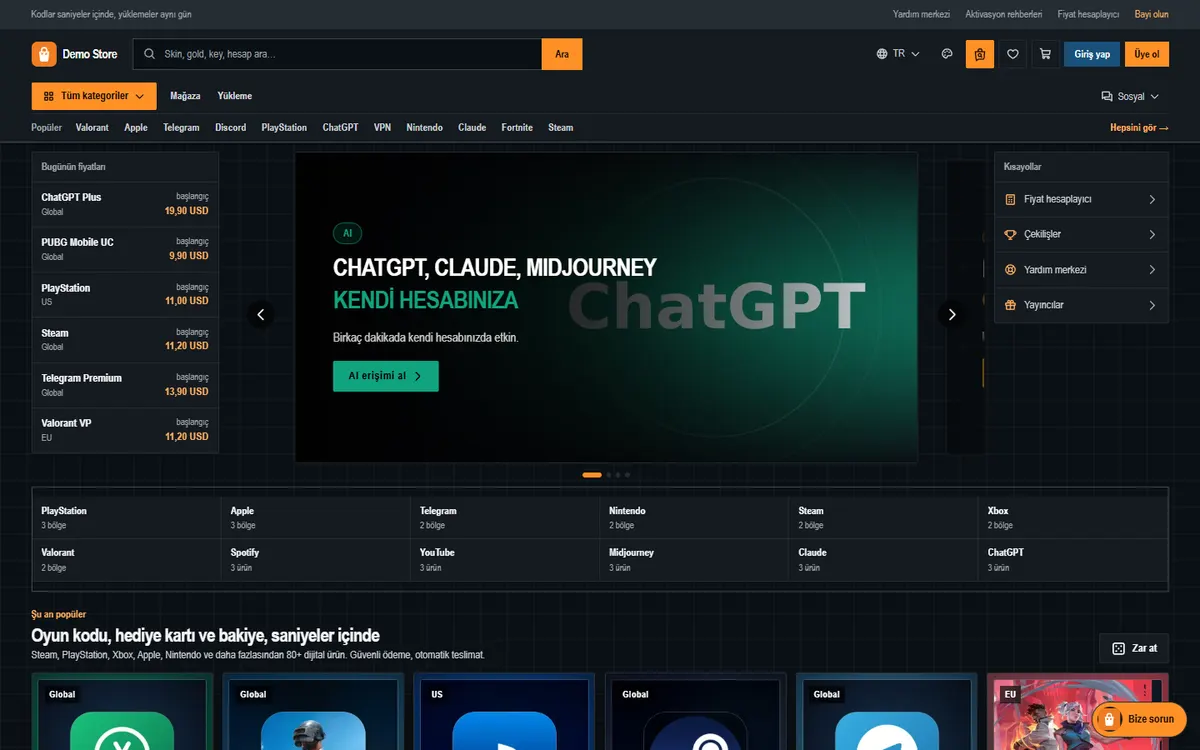Click the trophy icon beside Çekilişler
The image size is (1200, 750).
click(1010, 234)
